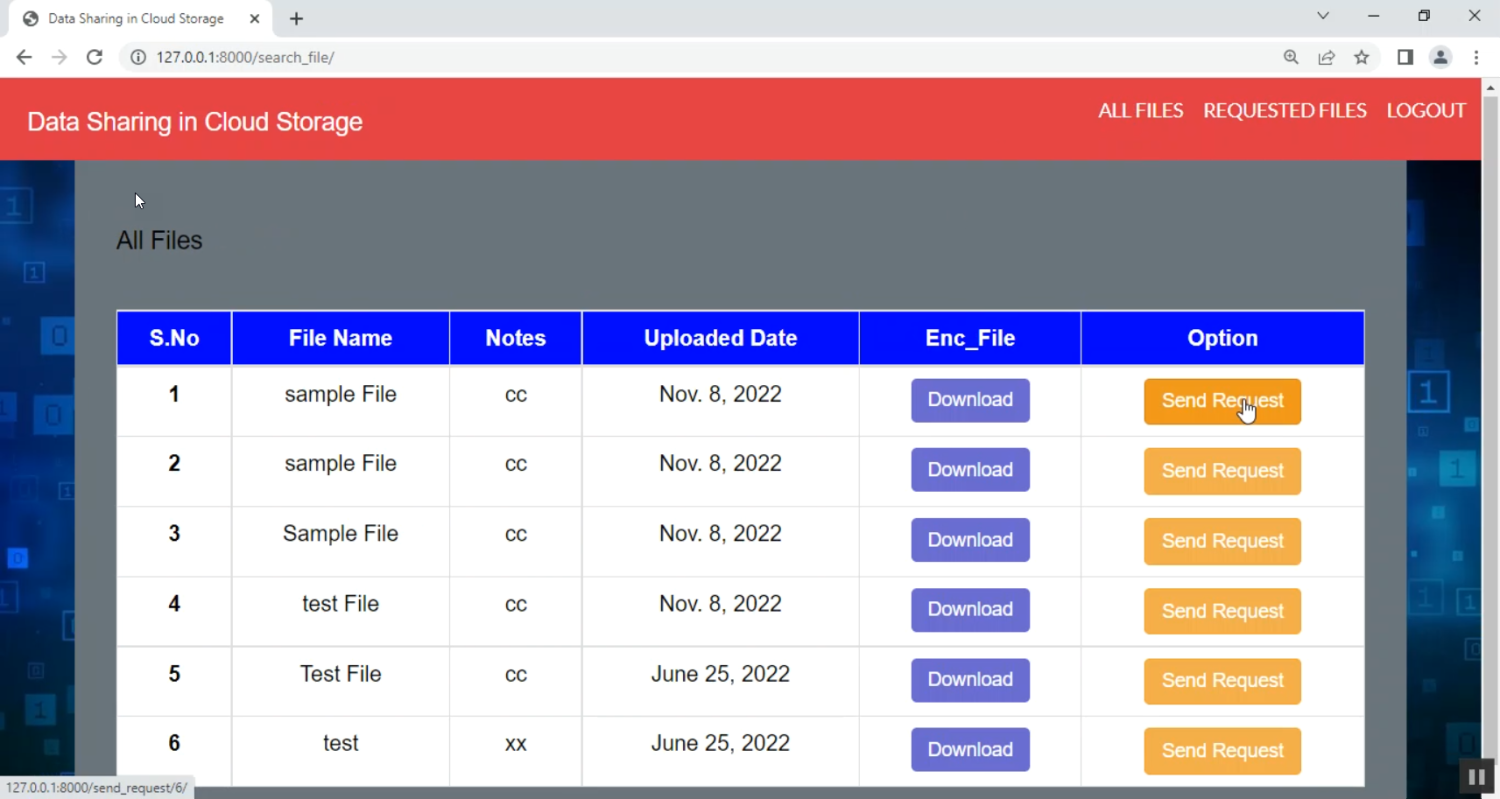This screenshot has width=1500, height=799.
Task: Click the cc note in row 1
Action: [x=515, y=395]
